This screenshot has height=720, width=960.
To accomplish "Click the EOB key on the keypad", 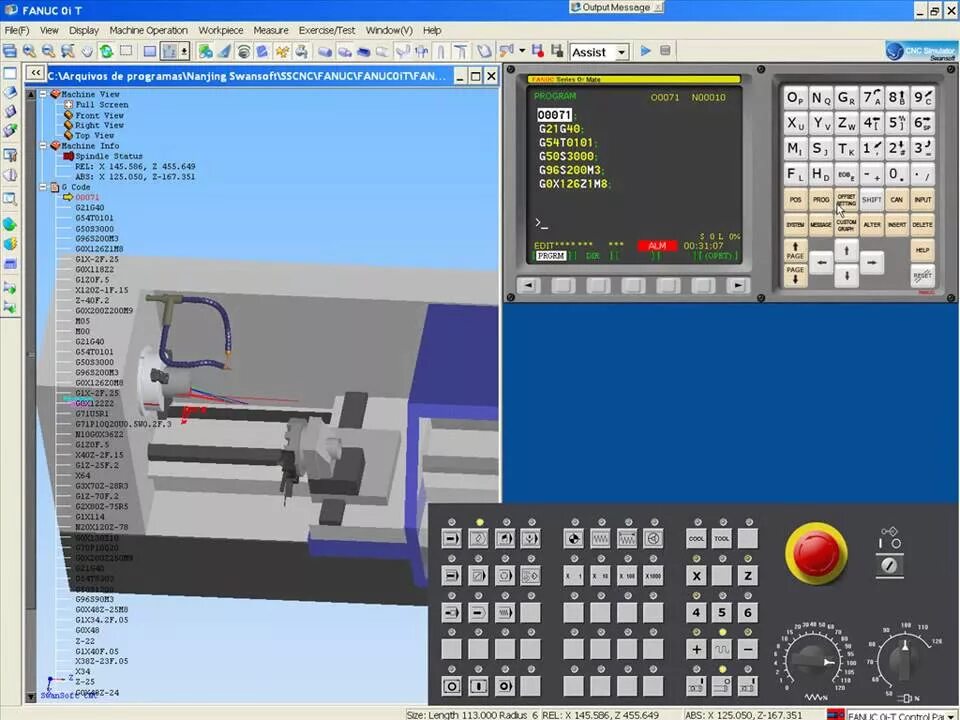I will click(846, 174).
